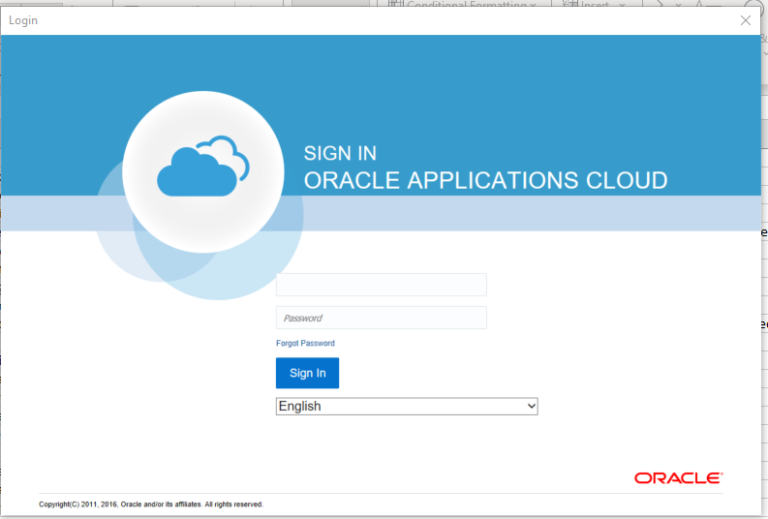The image size is (768, 519).
Task: Click the SIGN IN heading text
Action: [x=340, y=153]
